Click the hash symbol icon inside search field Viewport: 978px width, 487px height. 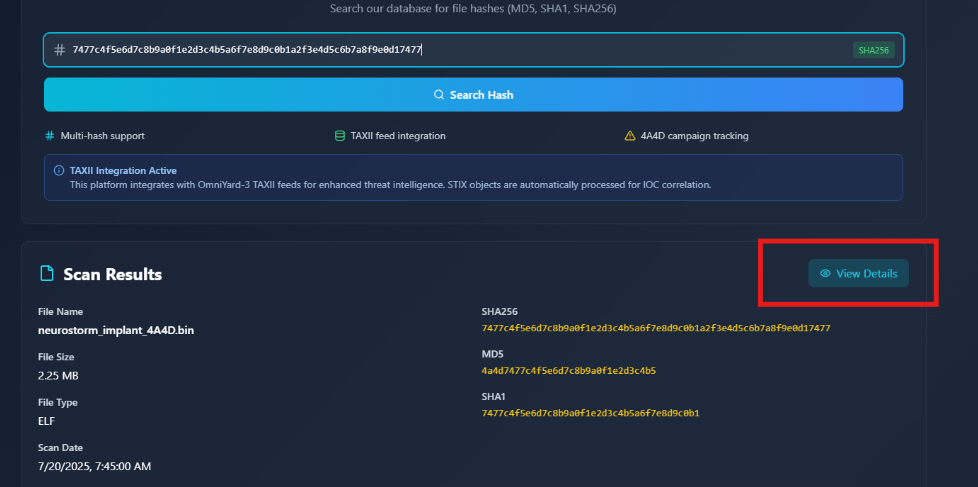pyautogui.click(x=59, y=50)
